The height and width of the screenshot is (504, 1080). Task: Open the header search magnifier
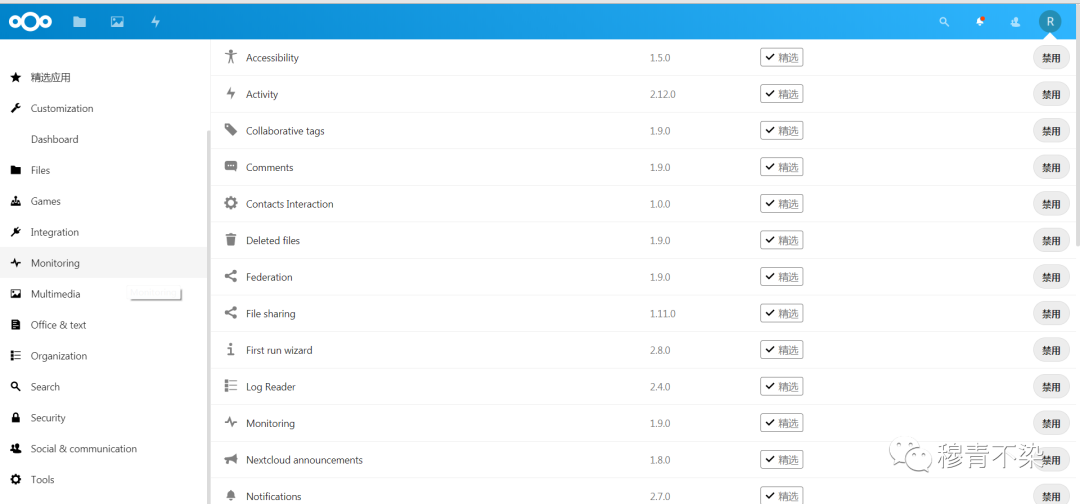[x=944, y=22]
